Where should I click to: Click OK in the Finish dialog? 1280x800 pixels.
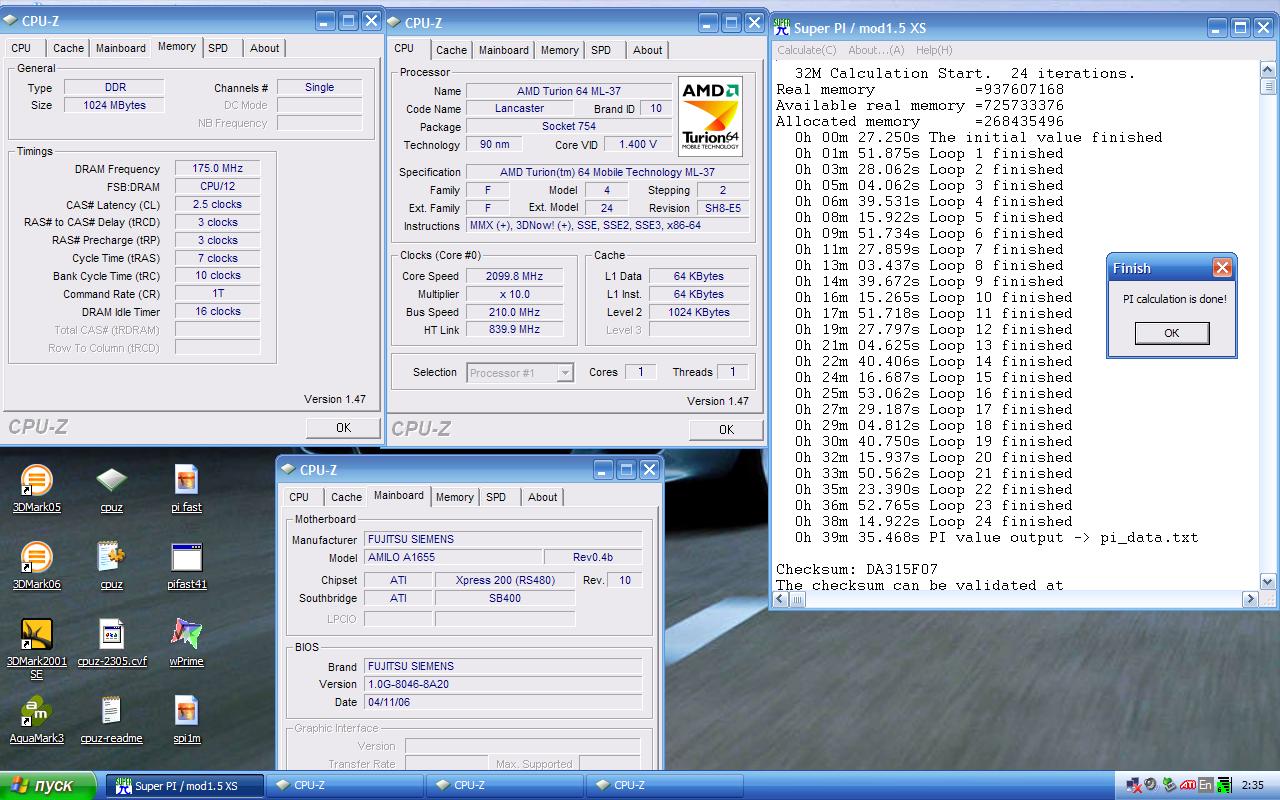click(x=1172, y=333)
